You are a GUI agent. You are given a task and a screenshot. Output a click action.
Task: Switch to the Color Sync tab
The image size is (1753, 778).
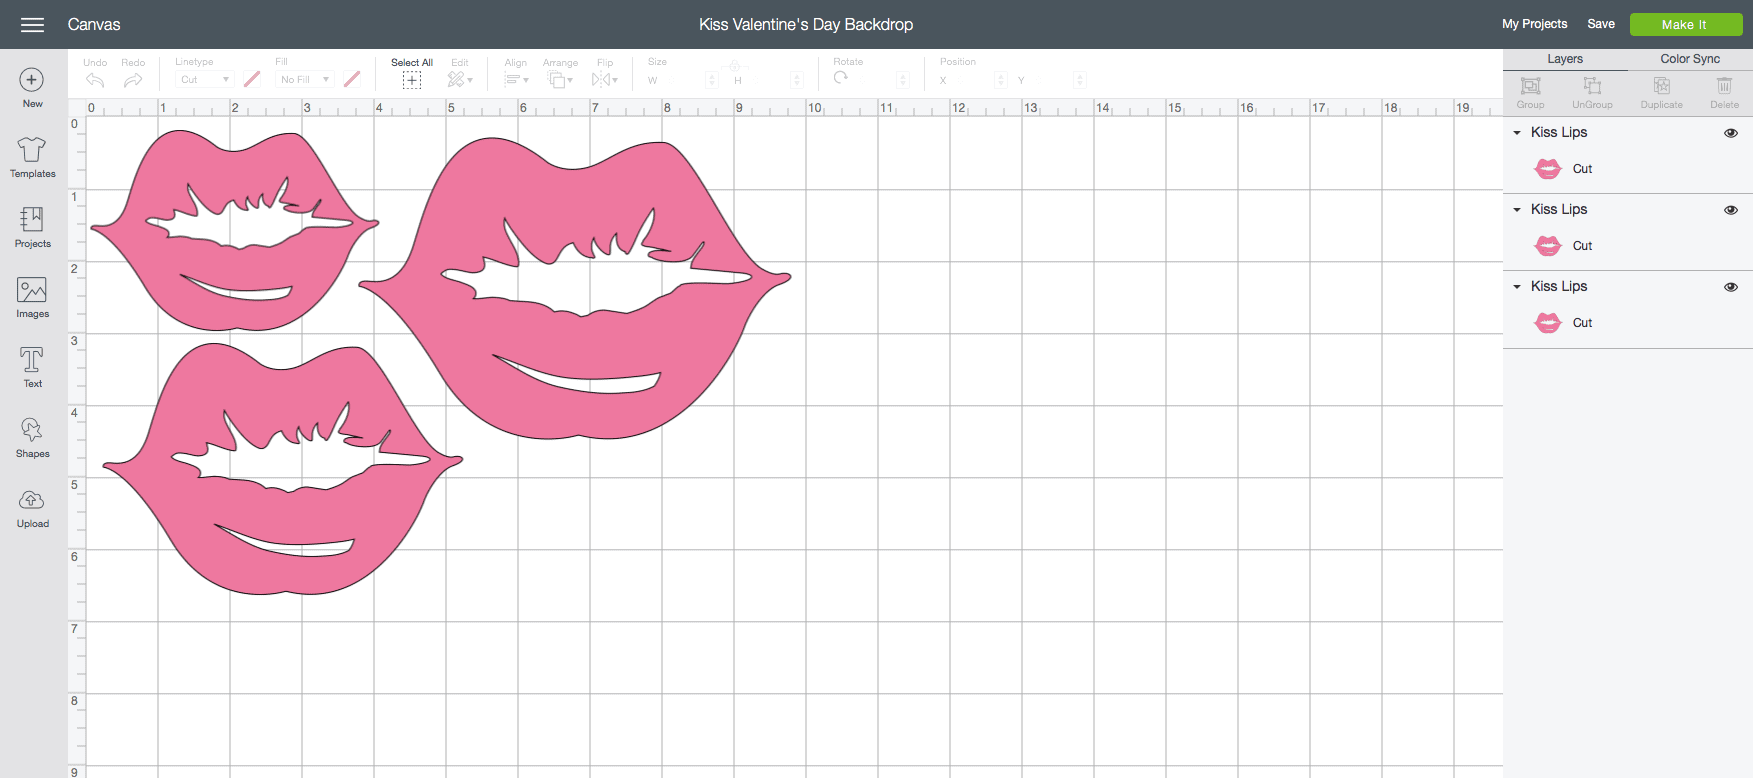(1689, 59)
